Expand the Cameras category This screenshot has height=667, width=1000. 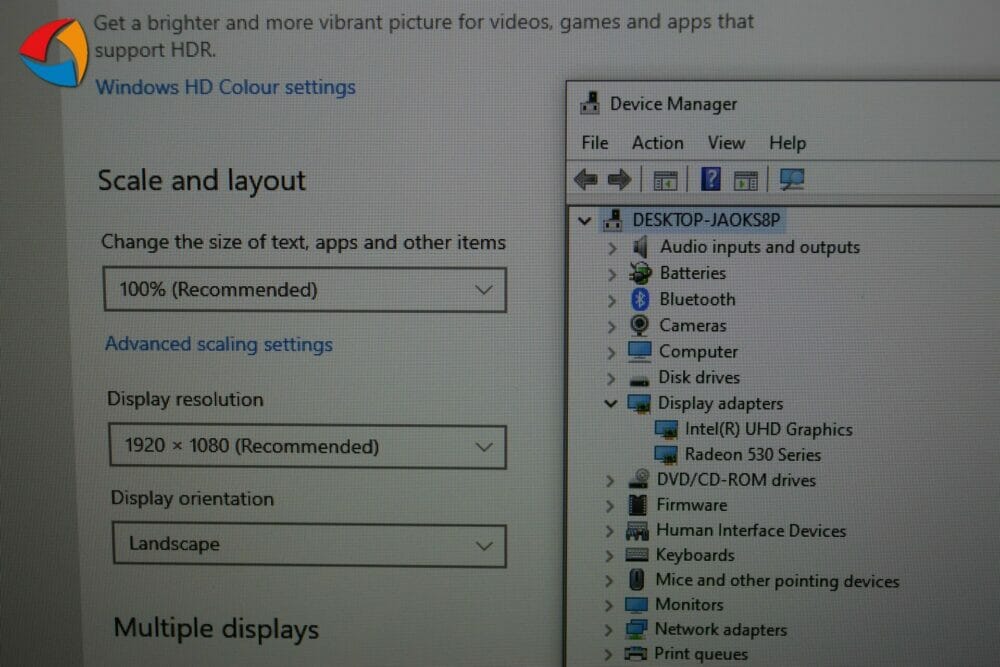click(612, 326)
